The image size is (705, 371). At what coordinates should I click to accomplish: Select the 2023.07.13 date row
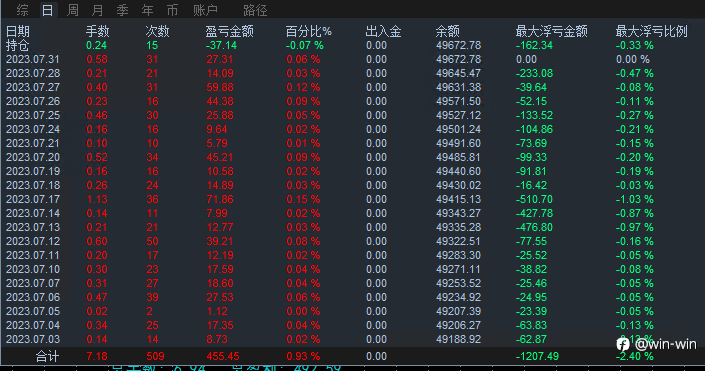click(32, 227)
